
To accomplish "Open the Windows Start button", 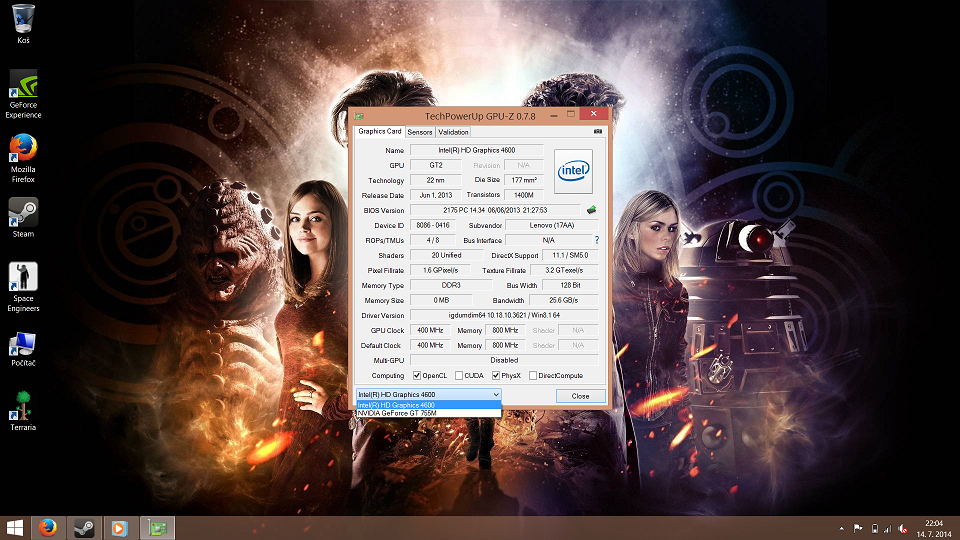I will click(15, 528).
